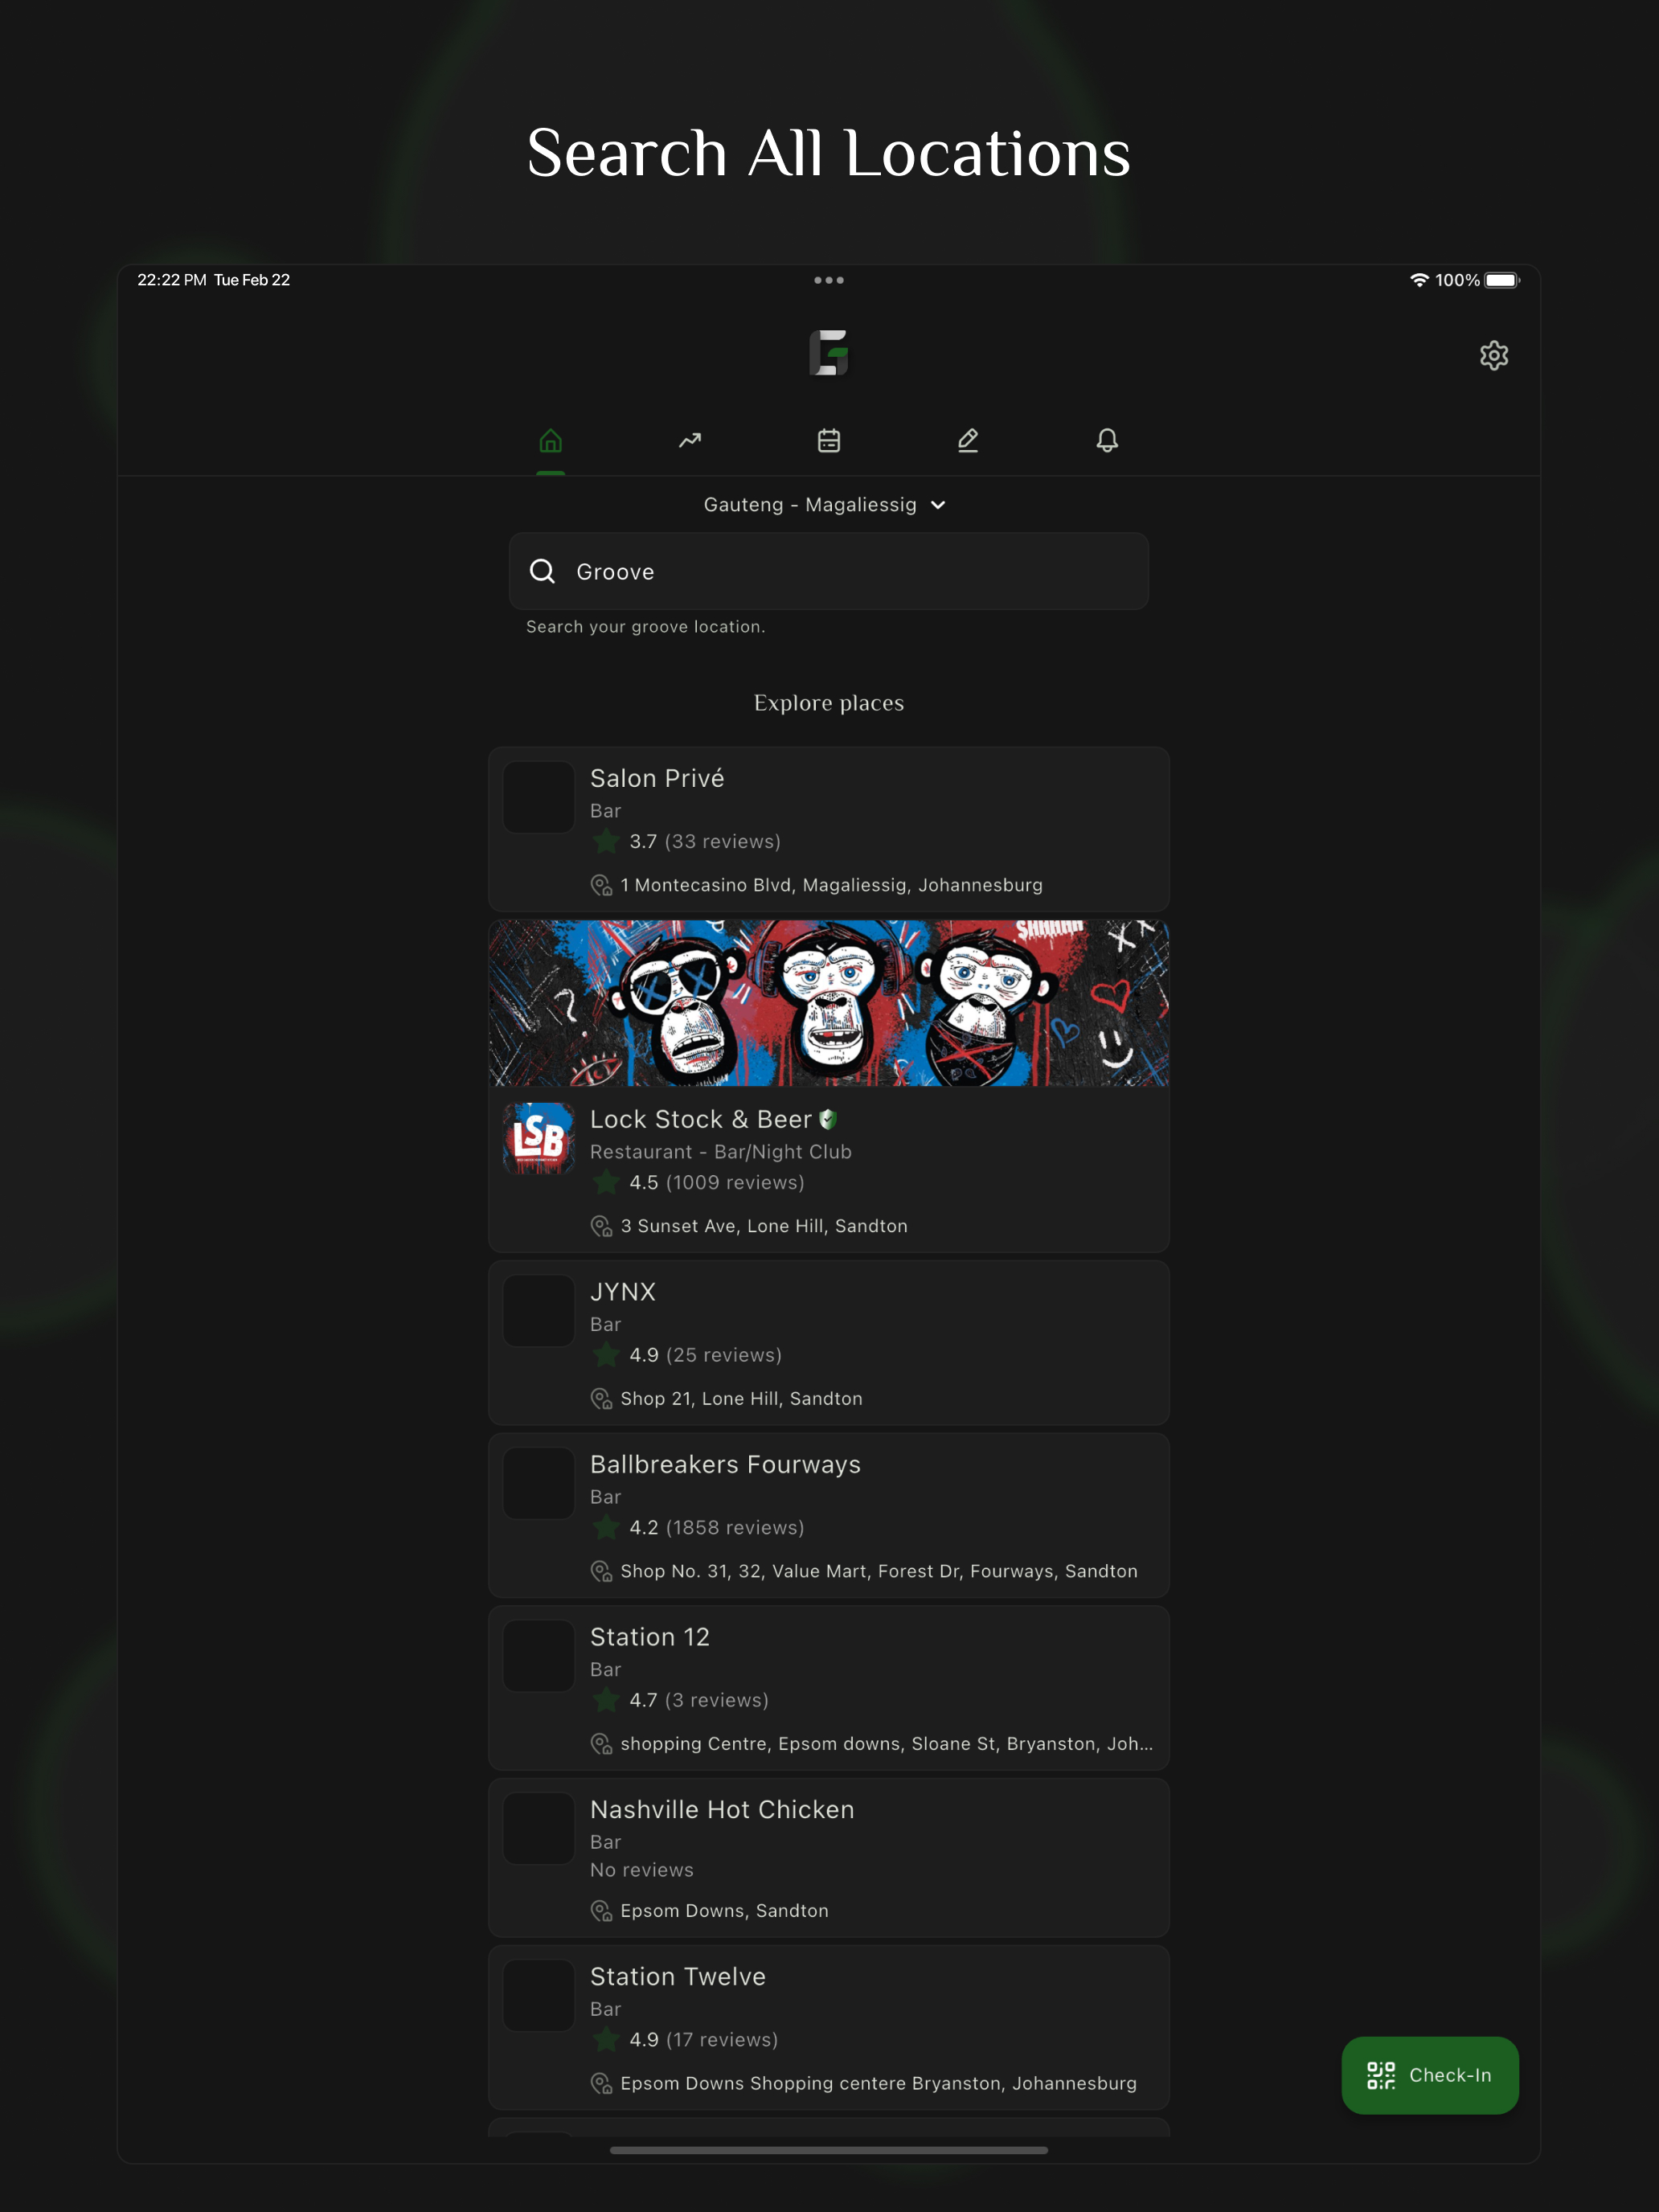
Task: Click the Station 12 rating star
Action: 606,1700
